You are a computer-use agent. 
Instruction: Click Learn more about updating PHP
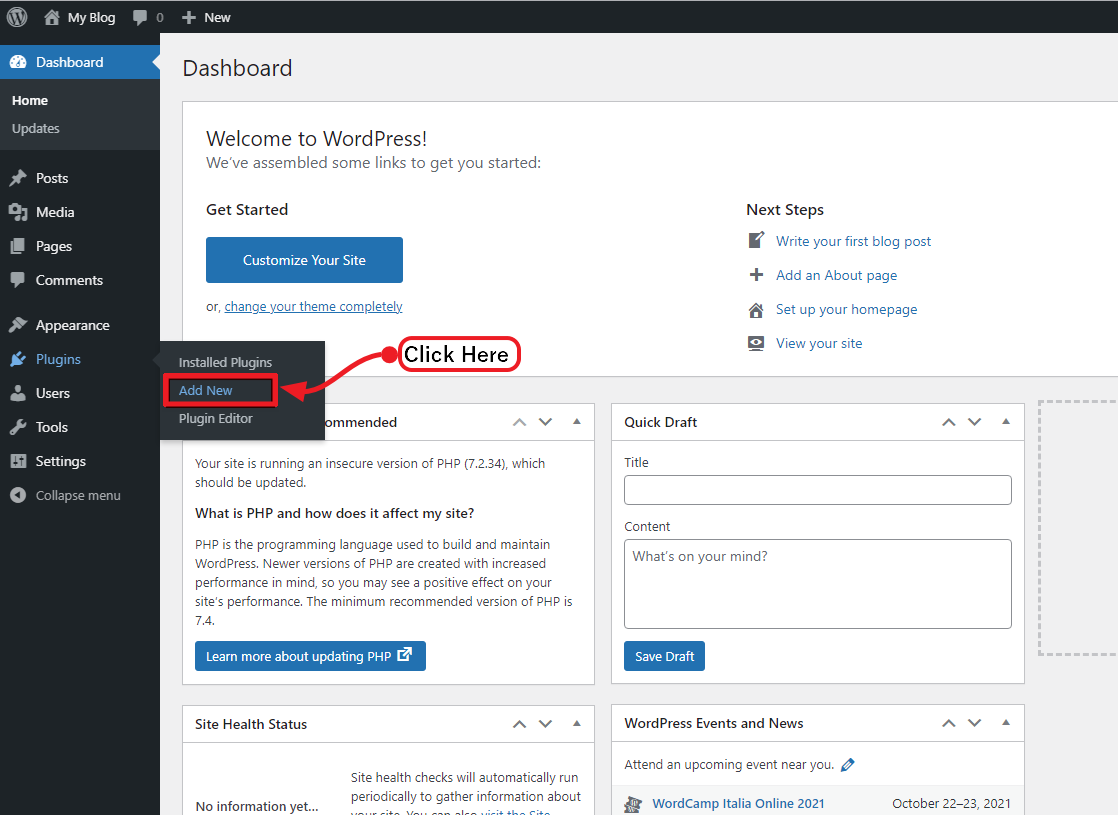pos(310,656)
